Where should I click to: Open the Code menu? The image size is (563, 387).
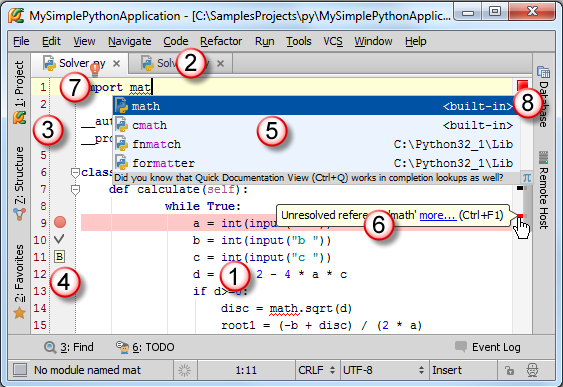[x=176, y=41]
